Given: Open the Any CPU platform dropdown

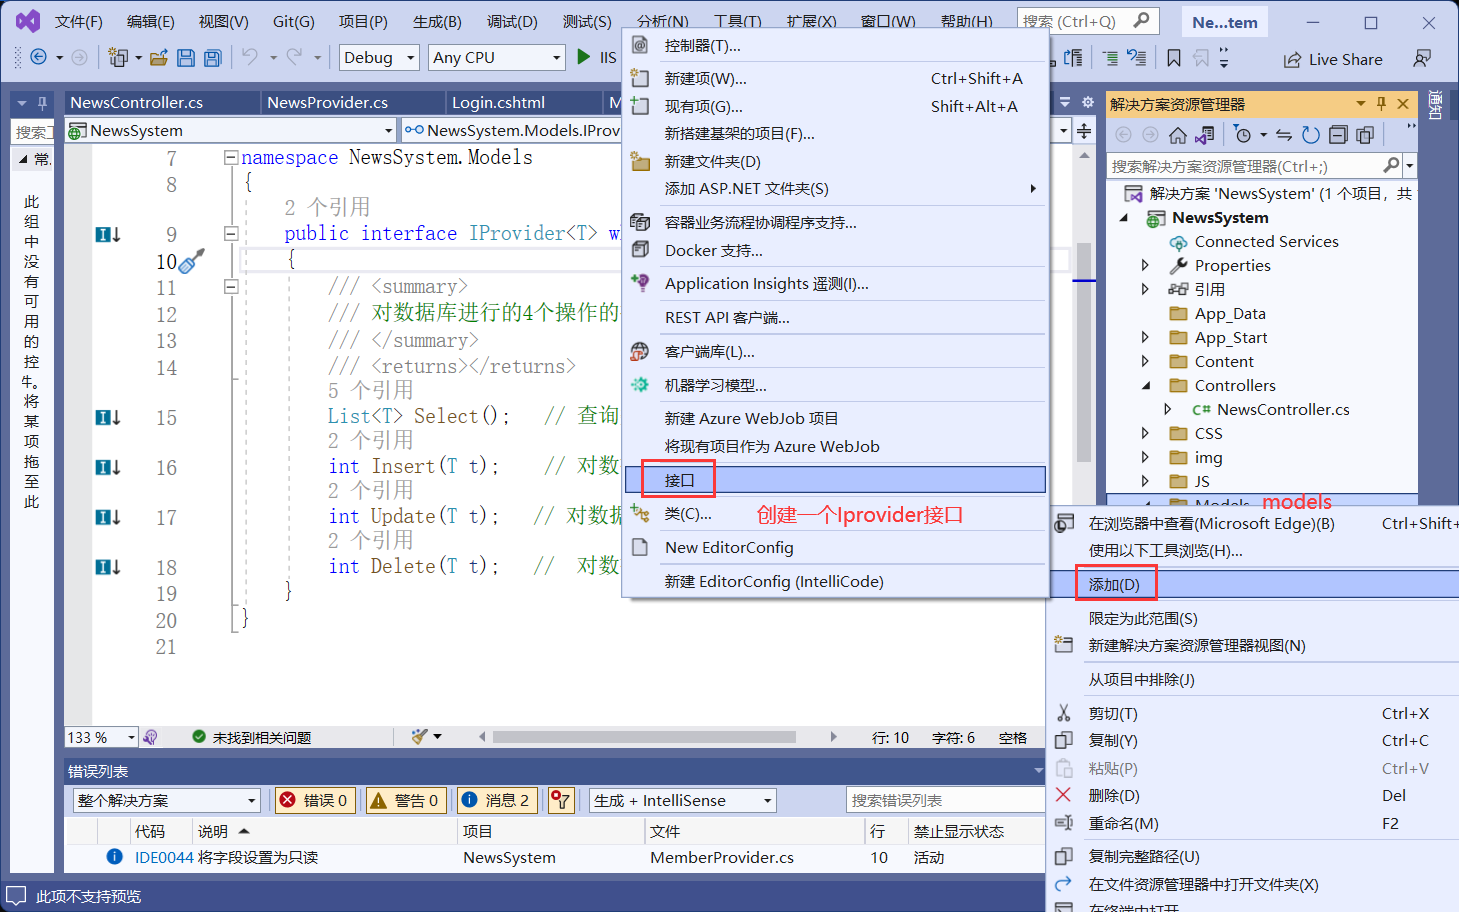Looking at the screenshot, I should coord(498,58).
